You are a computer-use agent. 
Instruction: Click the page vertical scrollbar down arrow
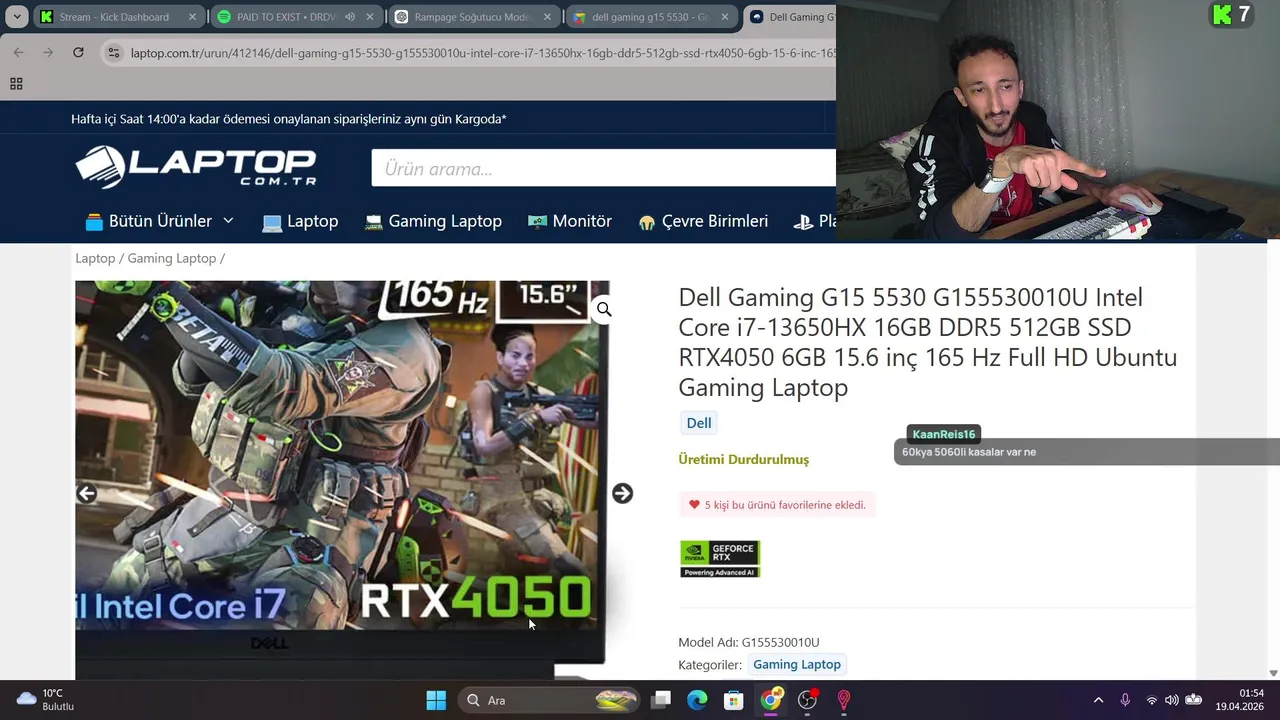(x=1273, y=673)
